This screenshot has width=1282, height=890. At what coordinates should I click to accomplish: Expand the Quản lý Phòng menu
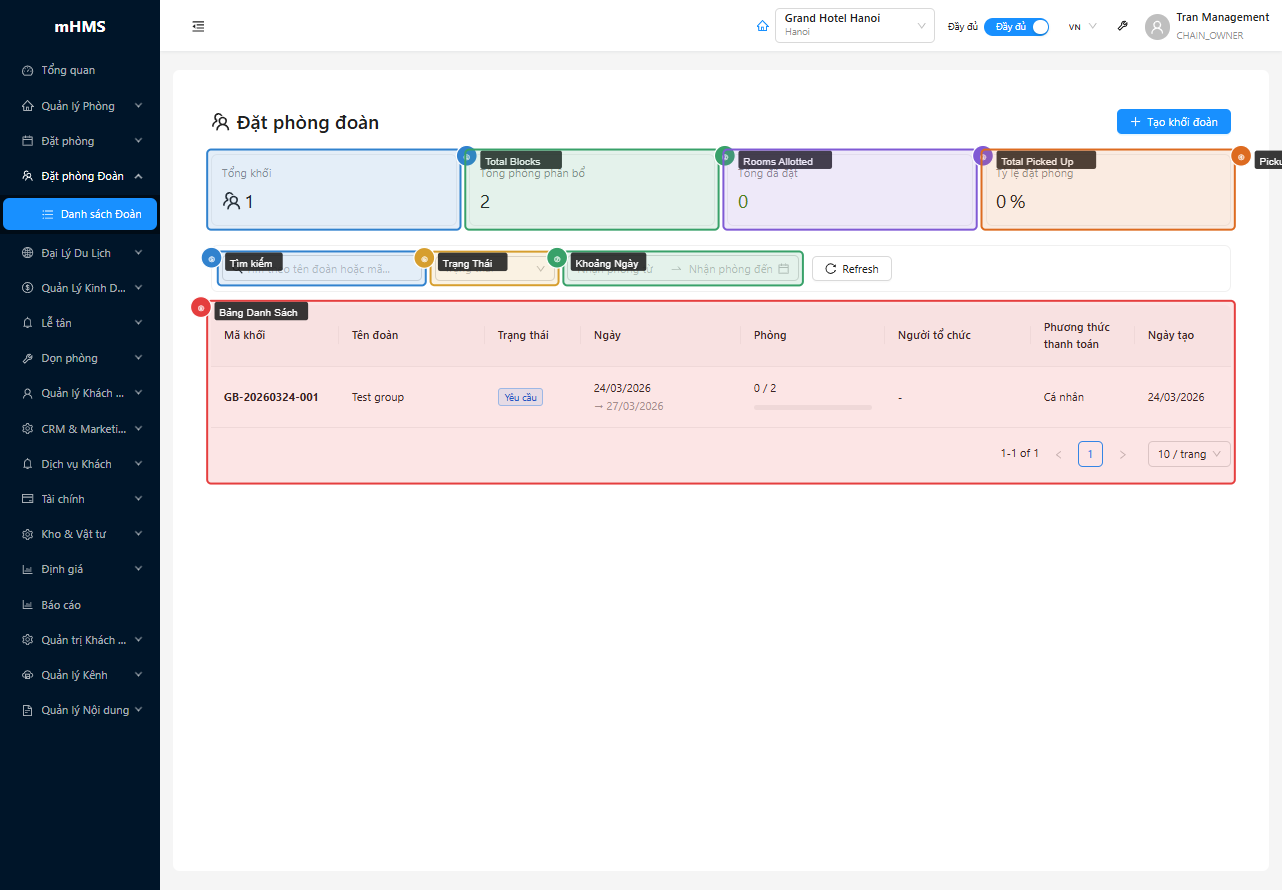80,106
